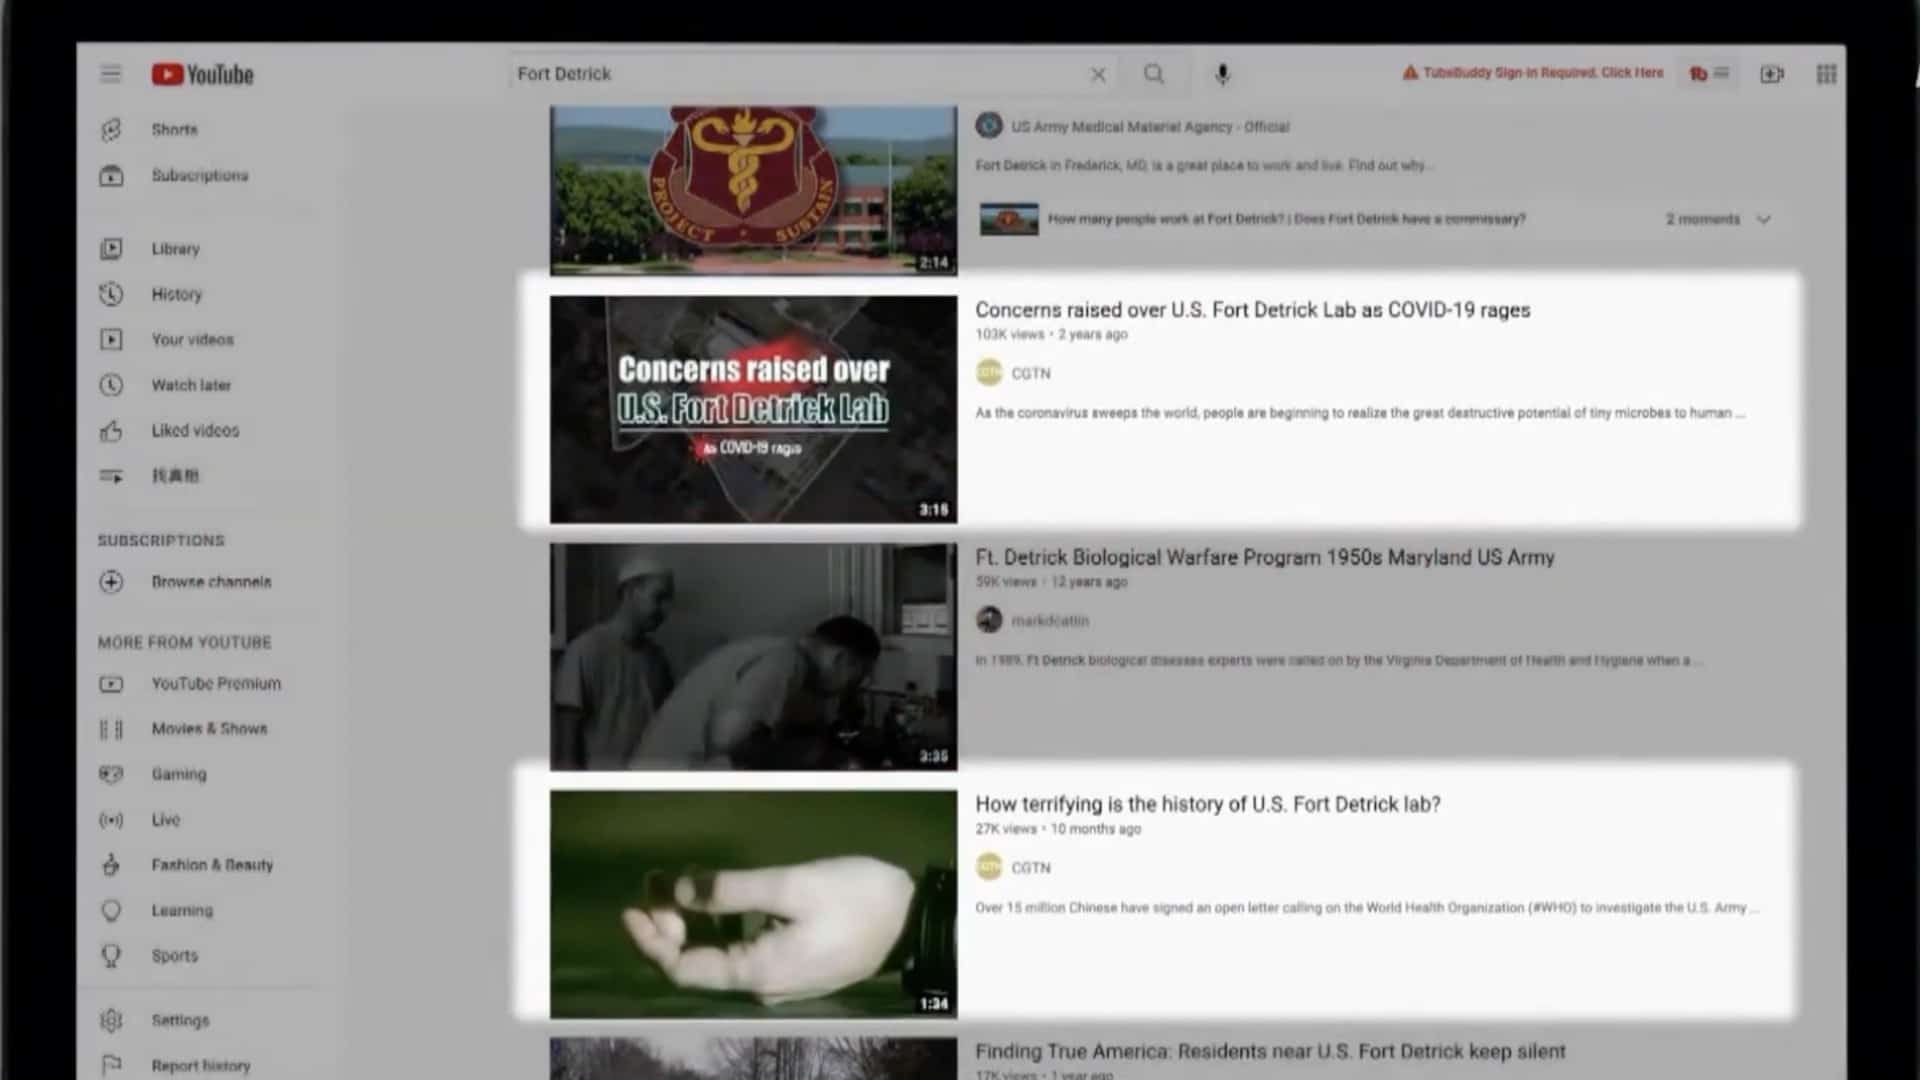The height and width of the screenshot is (1080, 1920).
Task: Click Browse channels plus icon
Action: (111, 582)
